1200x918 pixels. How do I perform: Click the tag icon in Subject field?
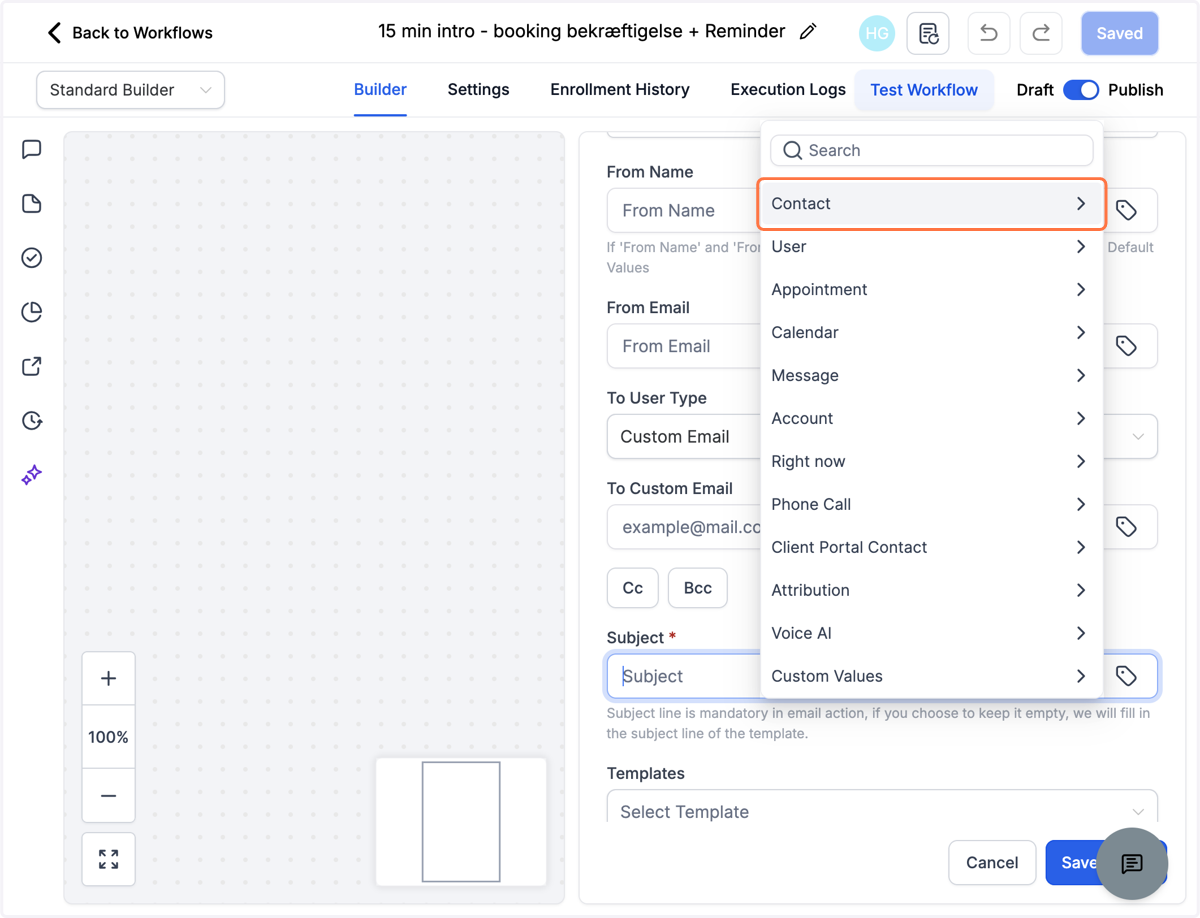click(1127, 676)
